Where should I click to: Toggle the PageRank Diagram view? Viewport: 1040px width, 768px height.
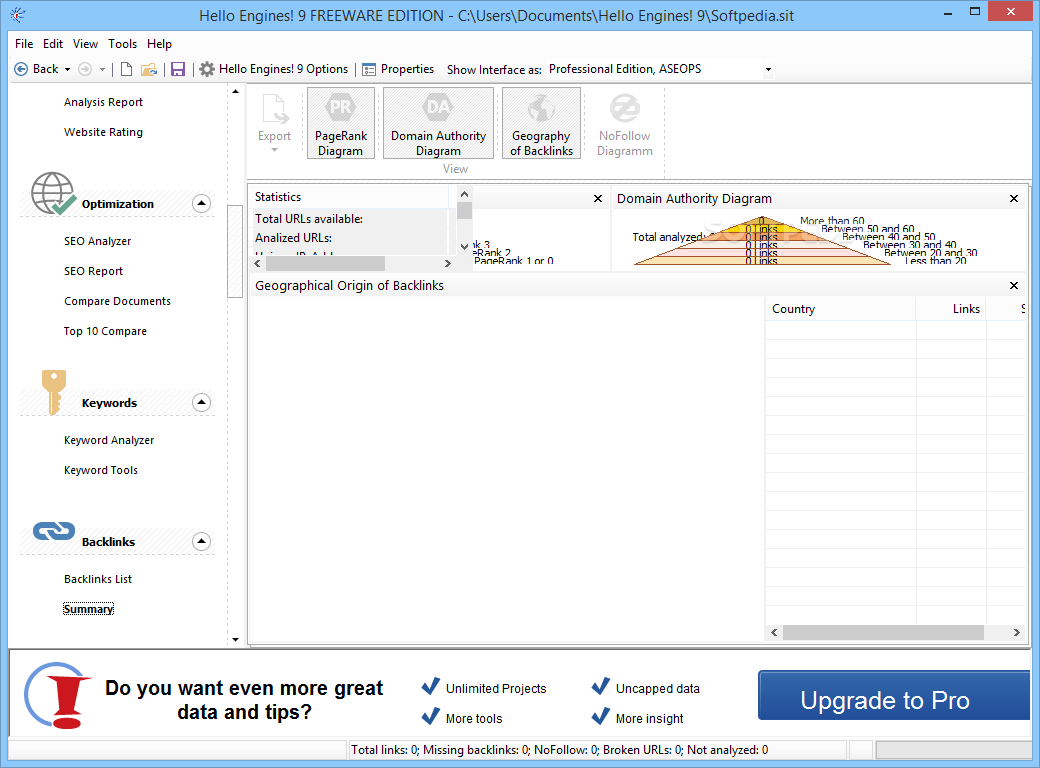pyautogui.click(x=341, y=123)
